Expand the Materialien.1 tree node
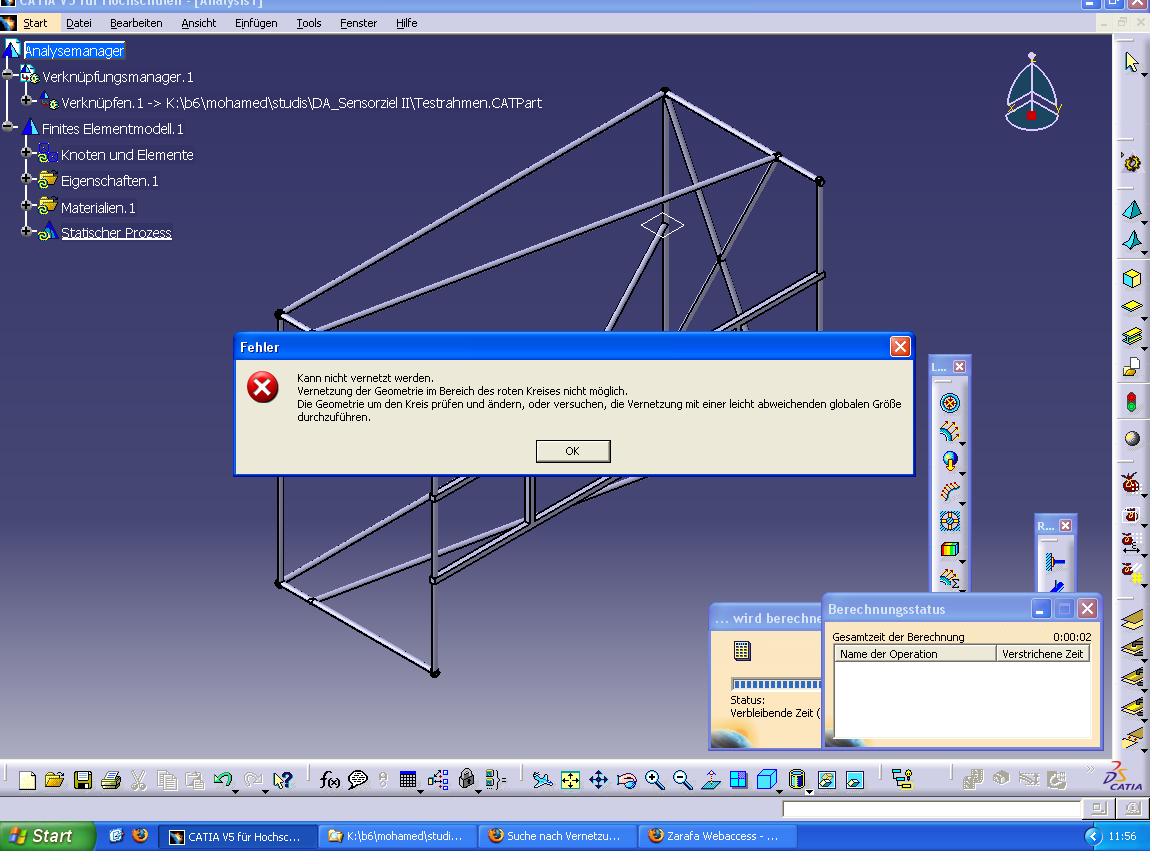Screen dimensions: 1152x864 tap(26, 205)
